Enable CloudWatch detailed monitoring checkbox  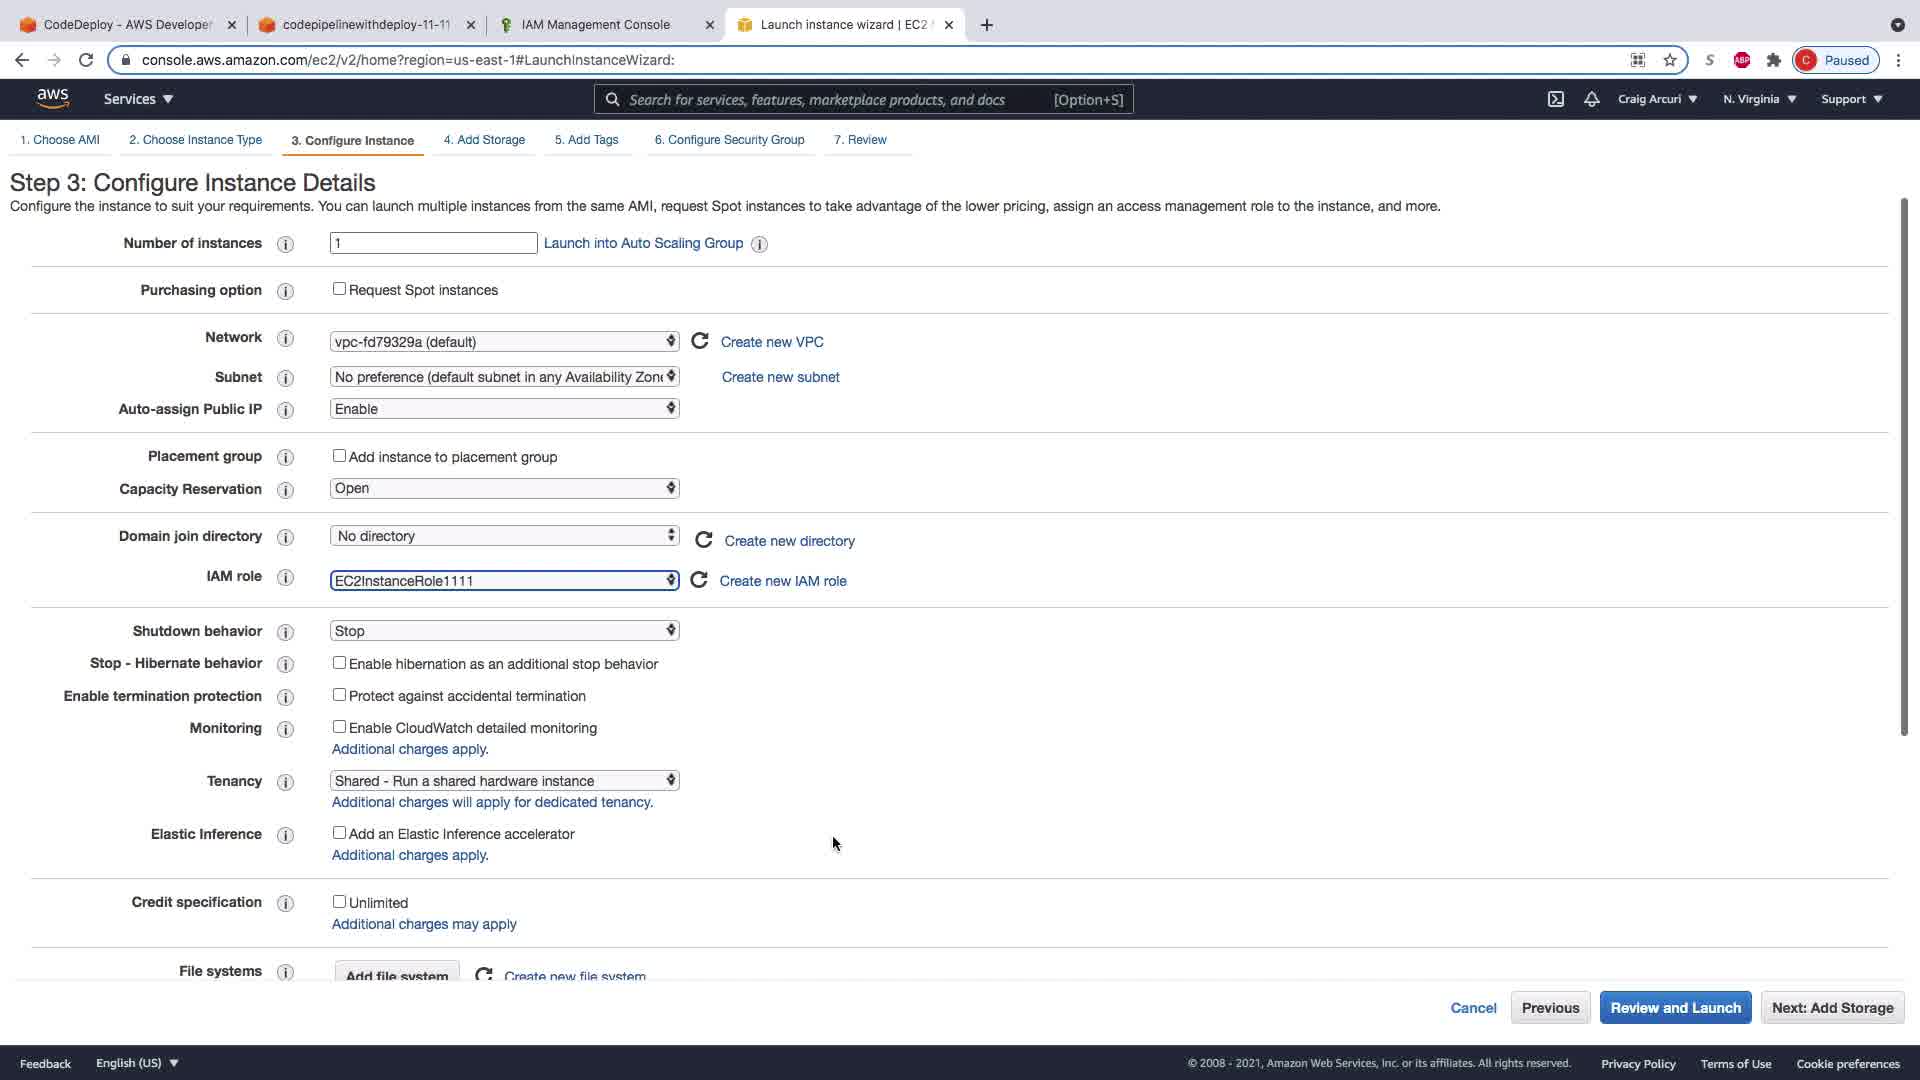click(339, 727)
